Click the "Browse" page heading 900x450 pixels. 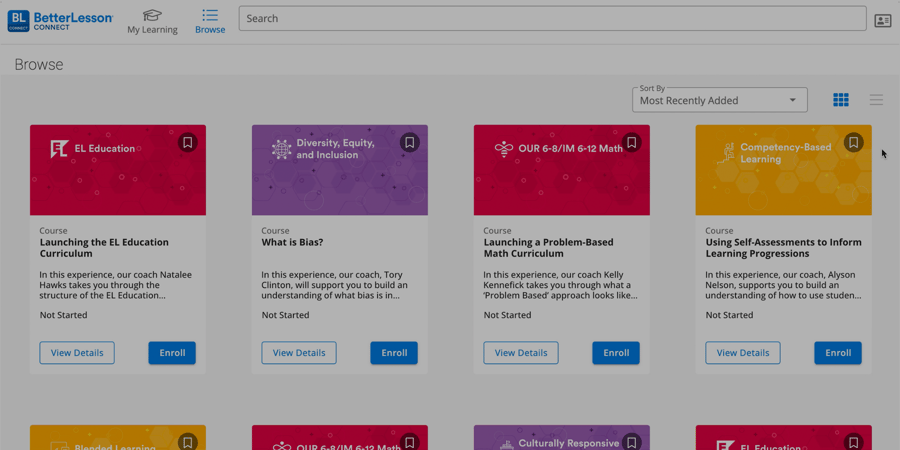coord(39,64)
